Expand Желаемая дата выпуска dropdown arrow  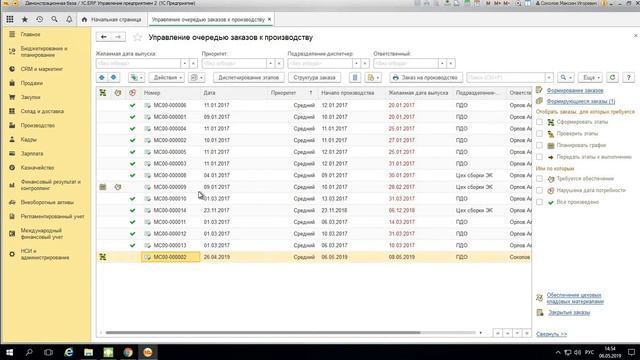point(184,64)
